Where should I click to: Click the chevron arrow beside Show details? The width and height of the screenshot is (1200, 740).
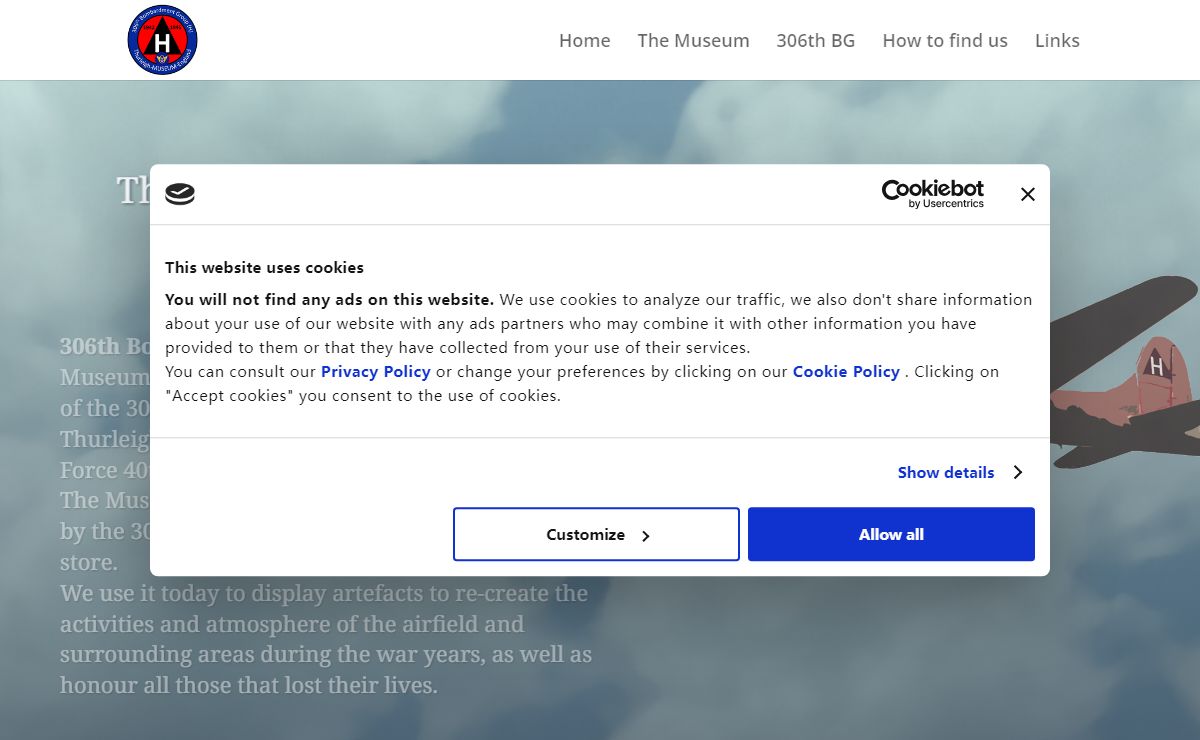coord(1017,472)
